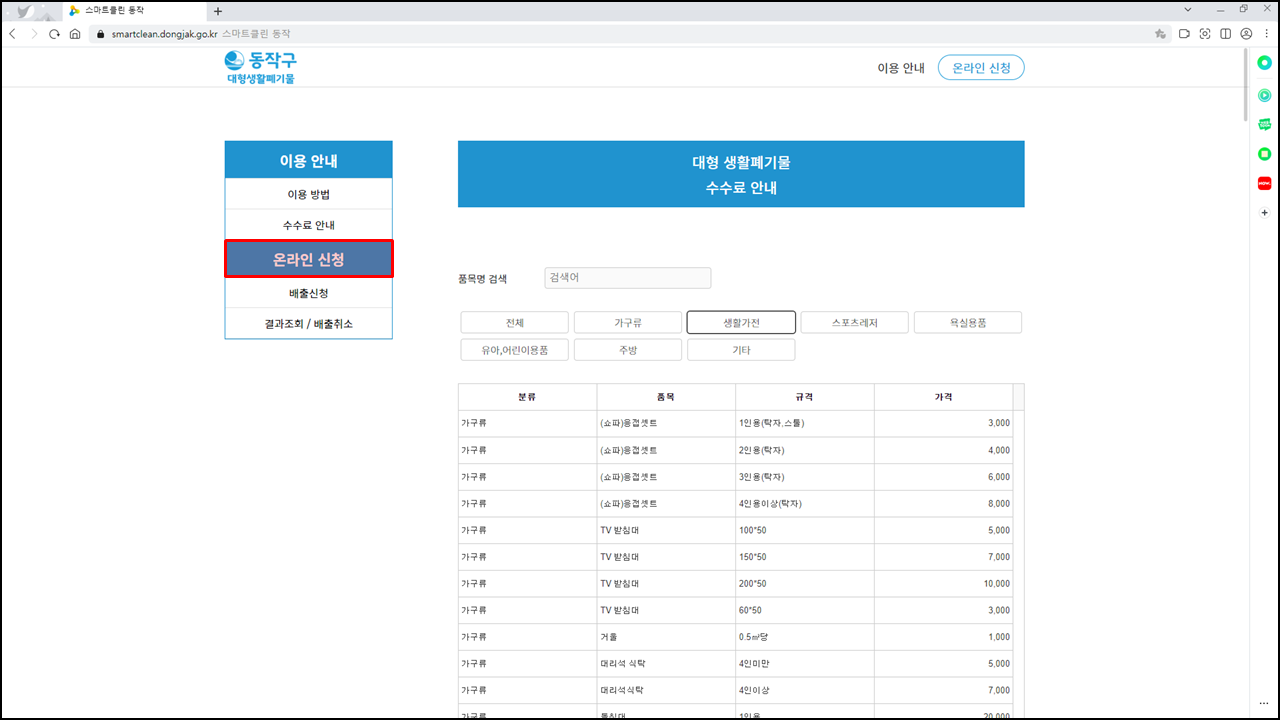The width and height of the screenshot is (1280, 720).
Task: Click the address bar URL
Action: (164, 33)
